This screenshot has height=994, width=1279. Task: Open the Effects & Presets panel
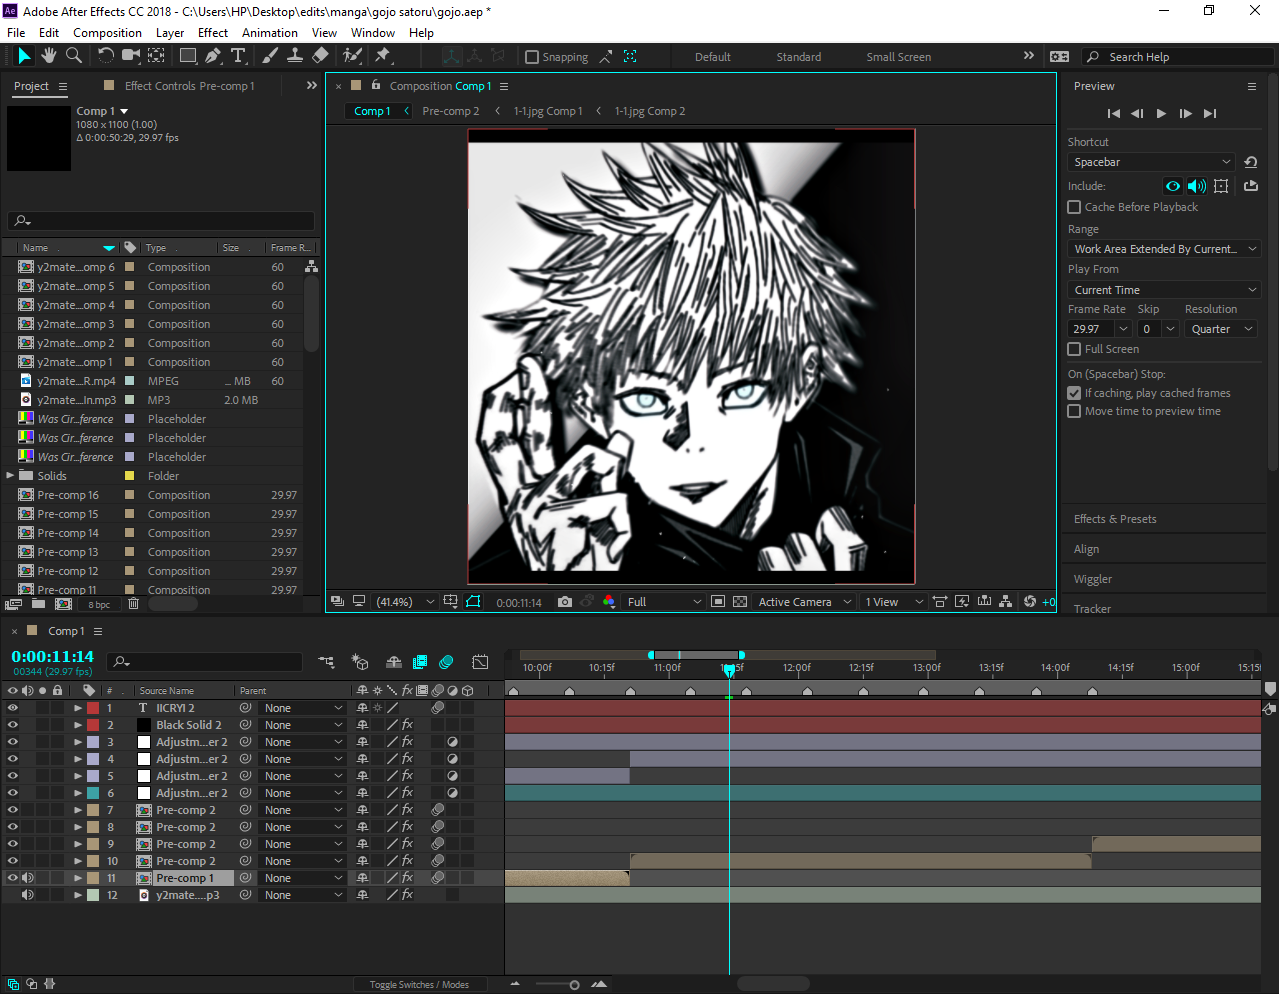coord(1115,519)
